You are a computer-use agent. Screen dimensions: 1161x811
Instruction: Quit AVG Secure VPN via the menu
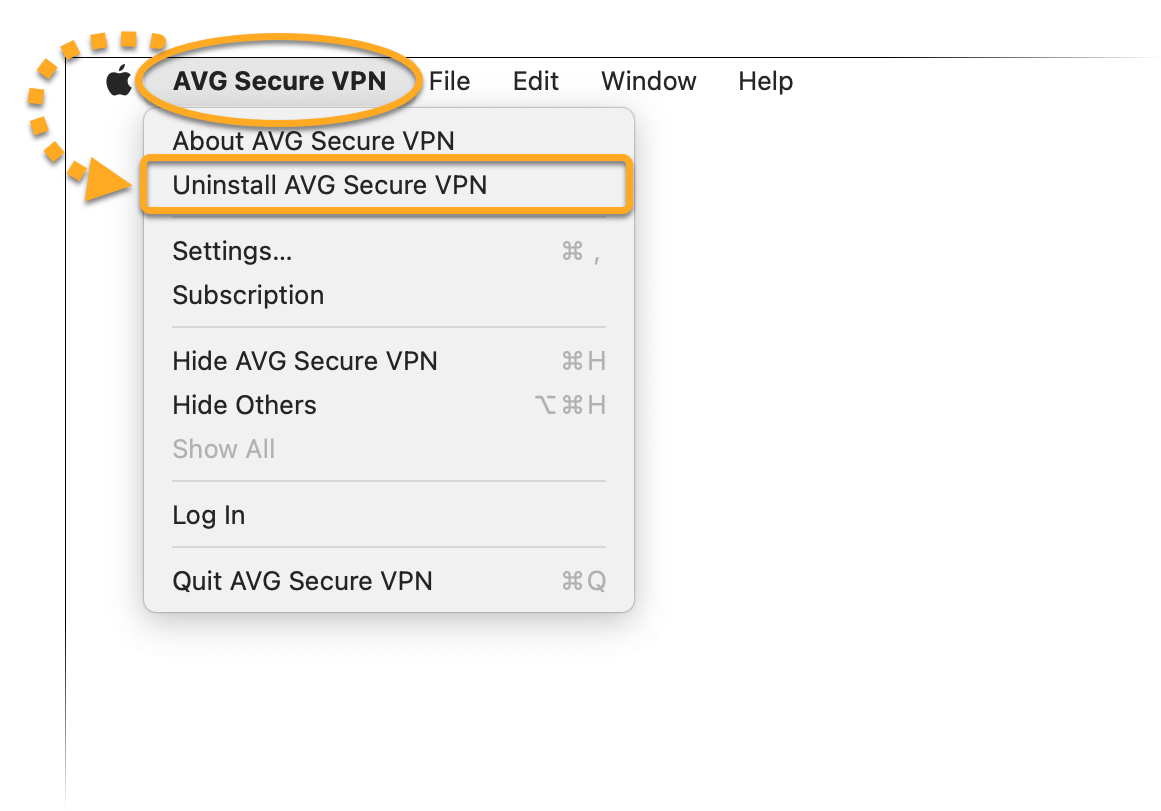(x=302, y=581)
